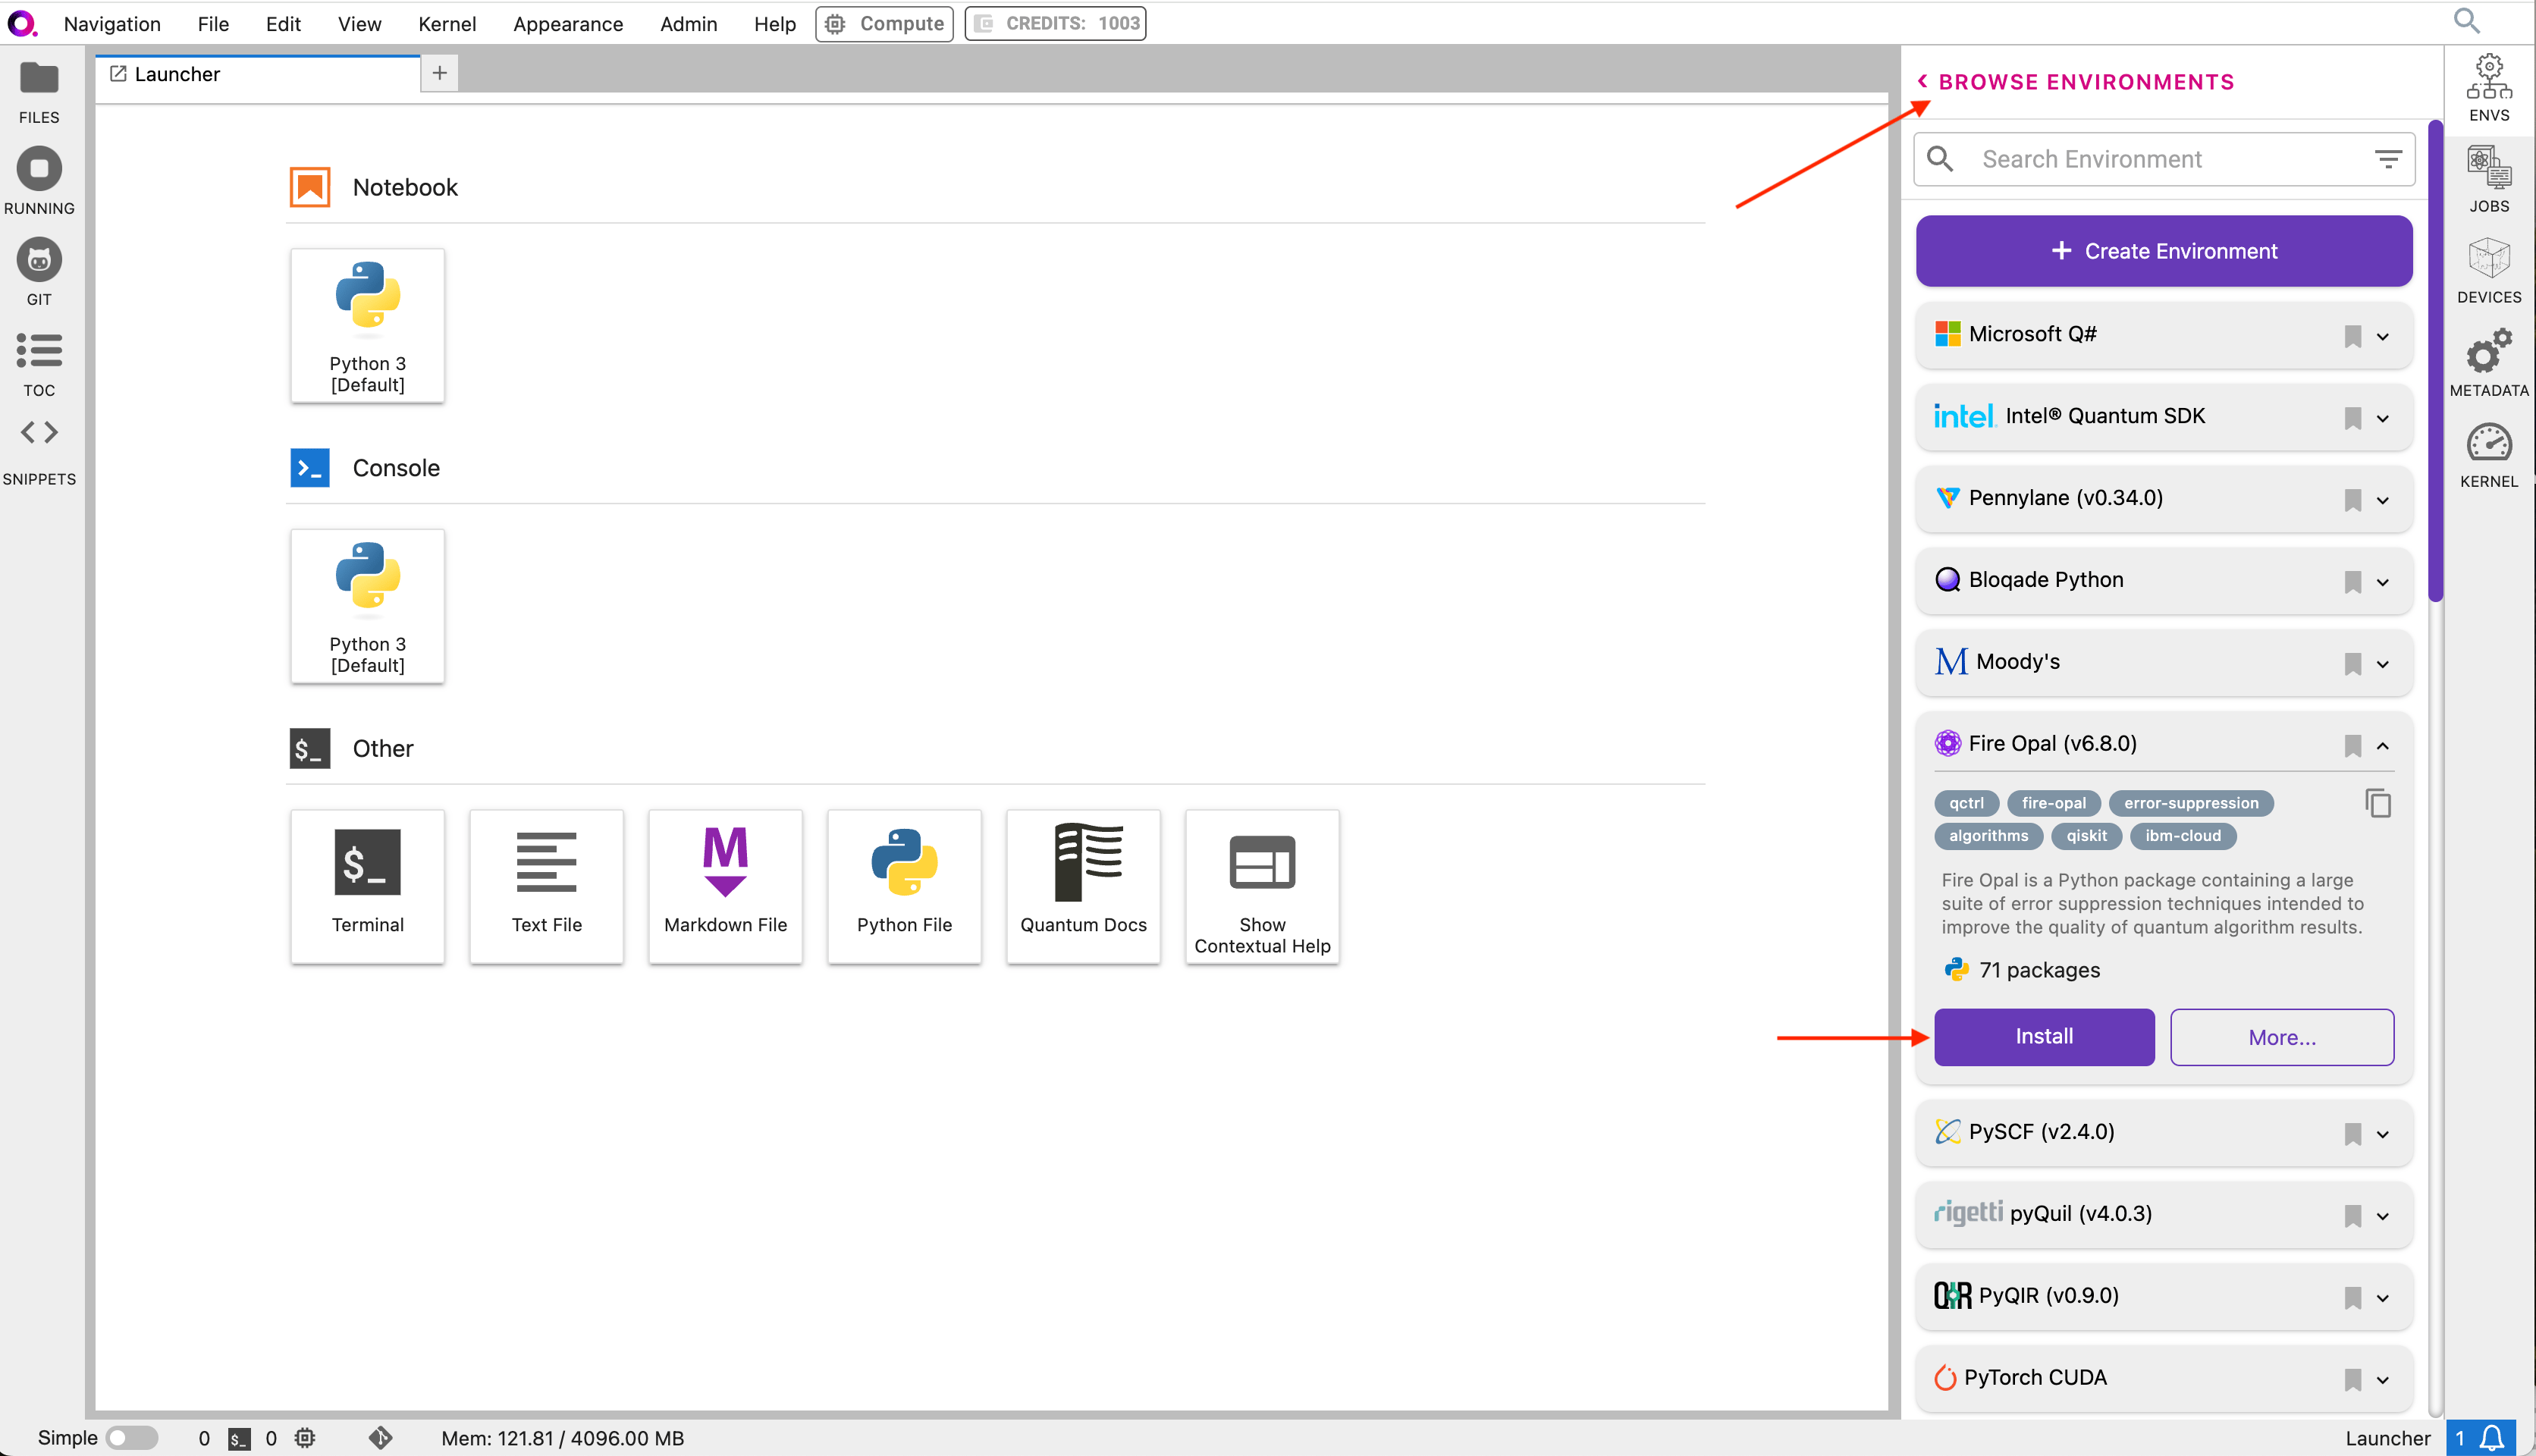The height and width of the screenshot is (1456, 2536).
Task: Click the search magnifier icon in top bar
Action: coord(2467,21)
